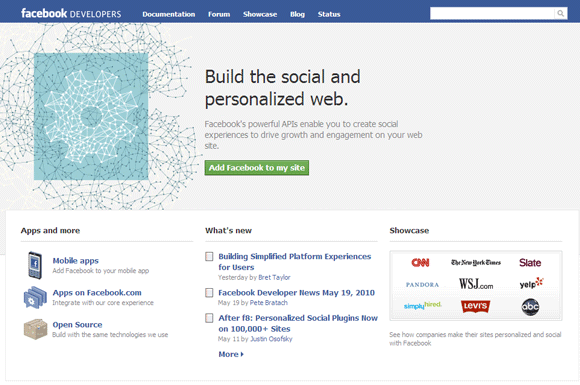Click the search input field
The height and width of the screenshot is (385, 580).
point(492,14)
